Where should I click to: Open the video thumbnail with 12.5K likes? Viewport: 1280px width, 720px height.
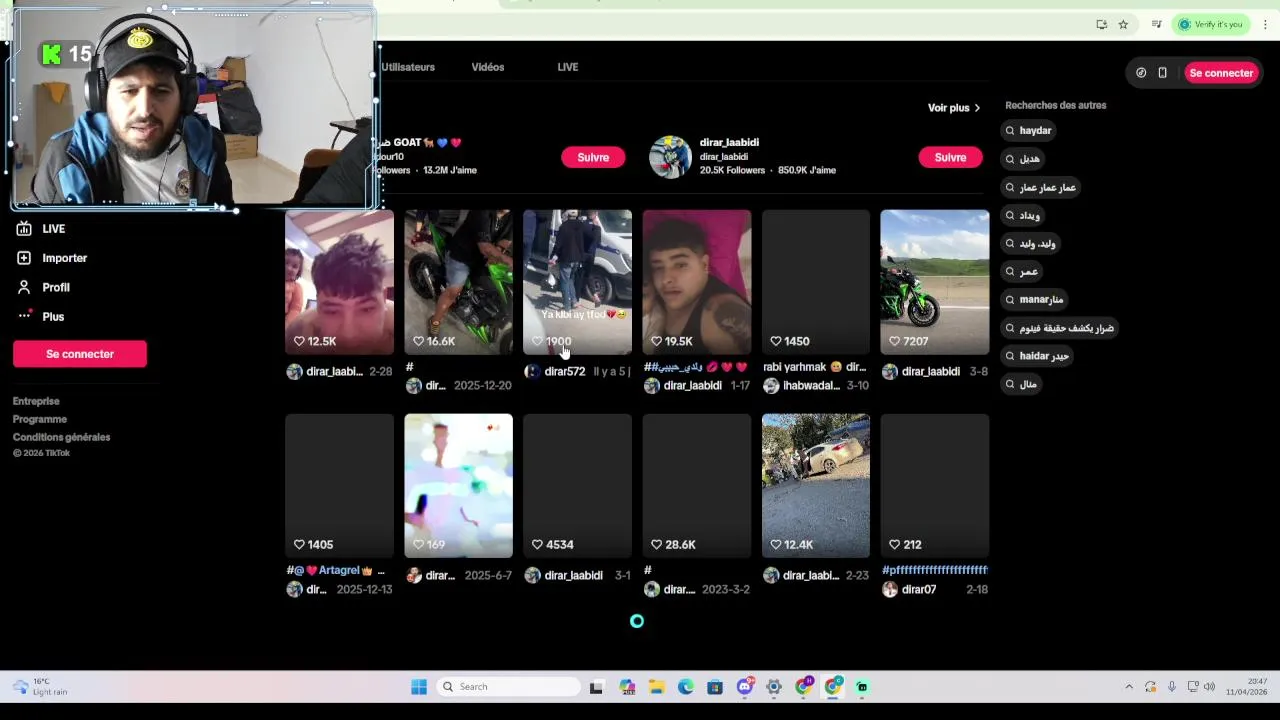click(339, 282)
